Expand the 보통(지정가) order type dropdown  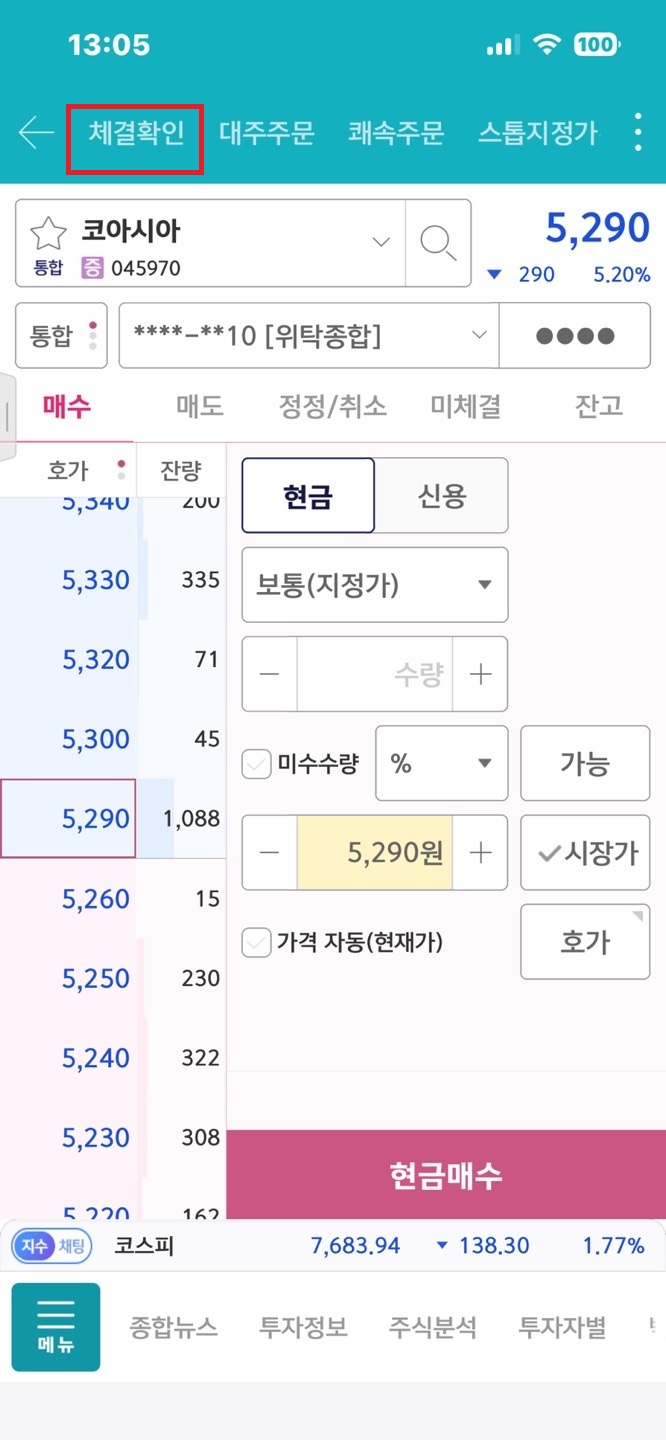point(375,585)
